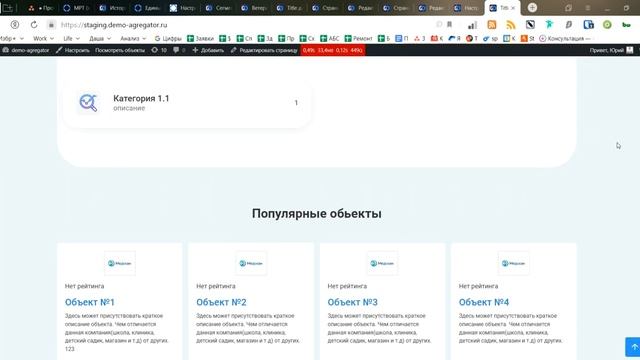The image size is (640, 360).
Task: Click the Популярные объекты heading
Action: 317,213
